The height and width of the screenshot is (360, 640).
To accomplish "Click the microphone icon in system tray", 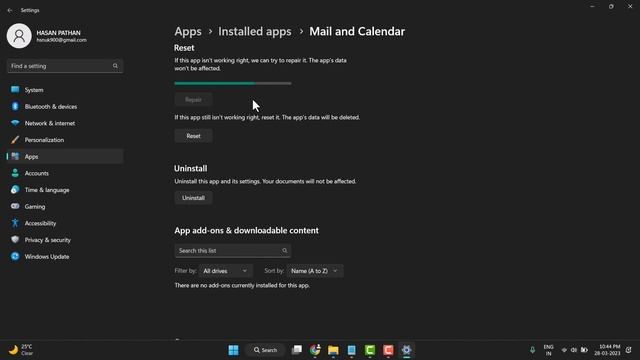I will click(532, 350).
